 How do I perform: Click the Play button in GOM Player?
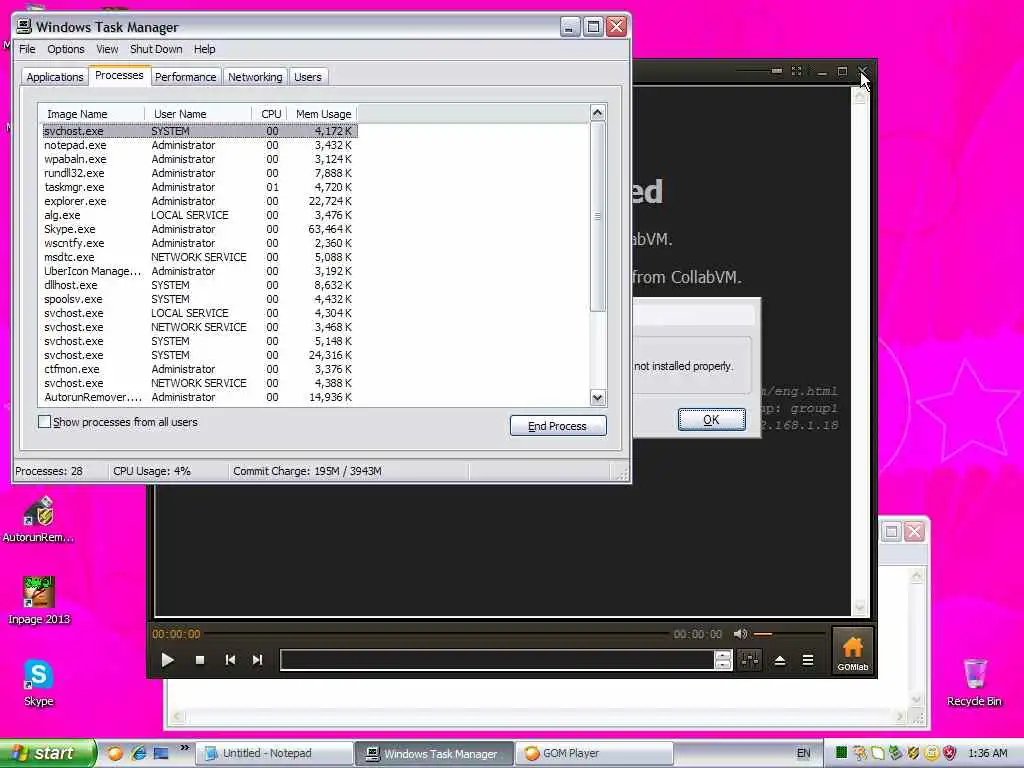tap(167, 660)
